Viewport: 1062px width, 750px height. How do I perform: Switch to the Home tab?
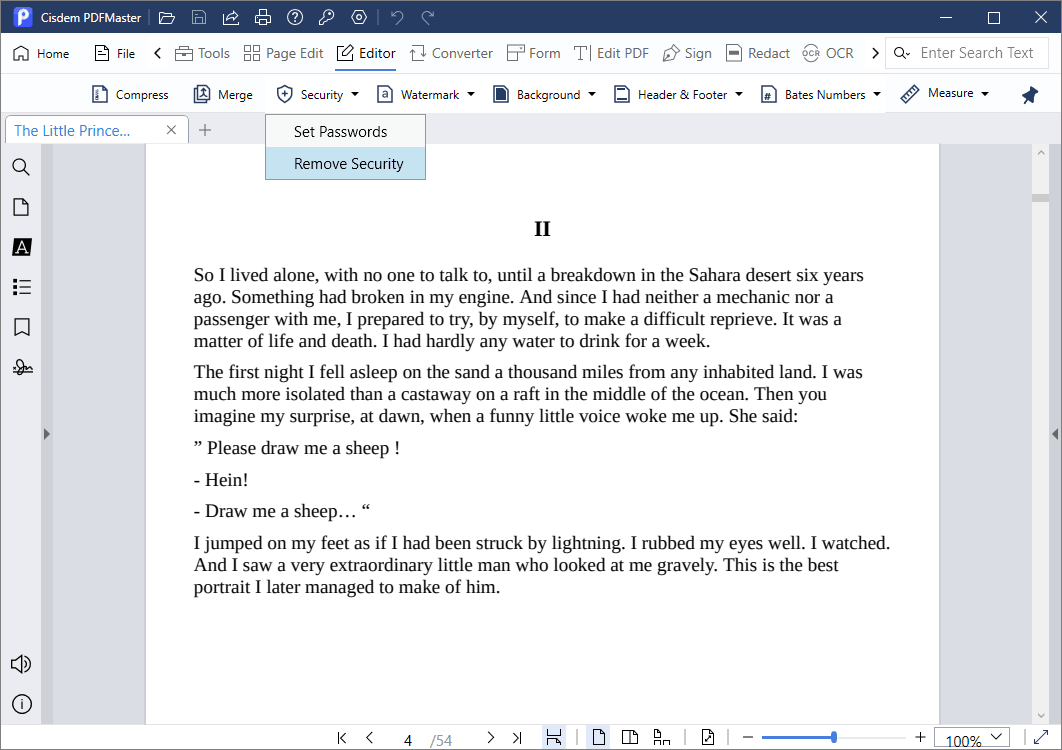(x=41, y=54)
